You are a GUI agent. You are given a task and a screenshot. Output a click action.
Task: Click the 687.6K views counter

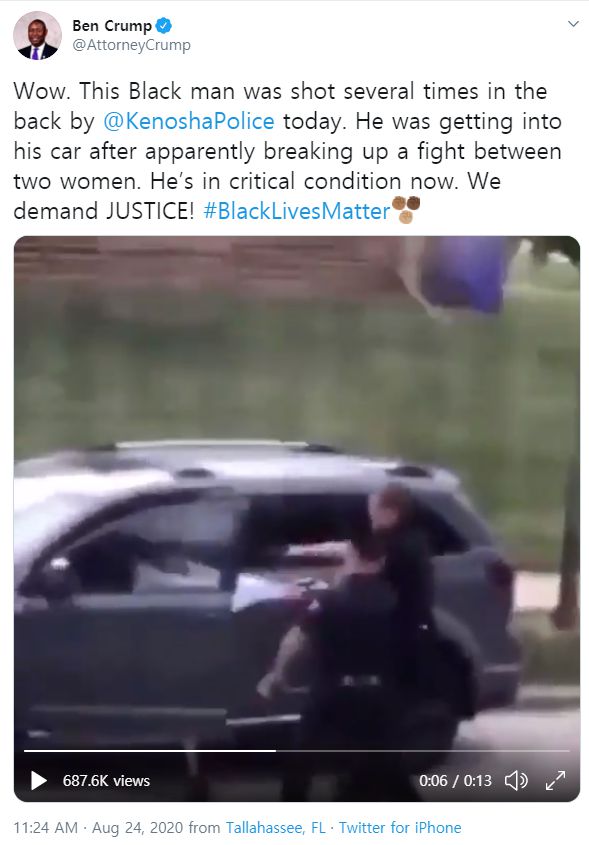(106, 780)
